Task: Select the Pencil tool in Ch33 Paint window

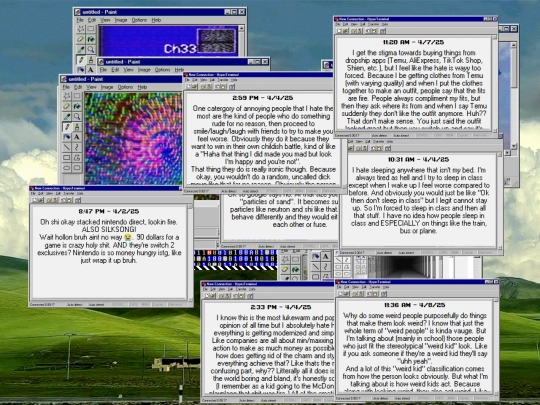Action: [81, 60]
